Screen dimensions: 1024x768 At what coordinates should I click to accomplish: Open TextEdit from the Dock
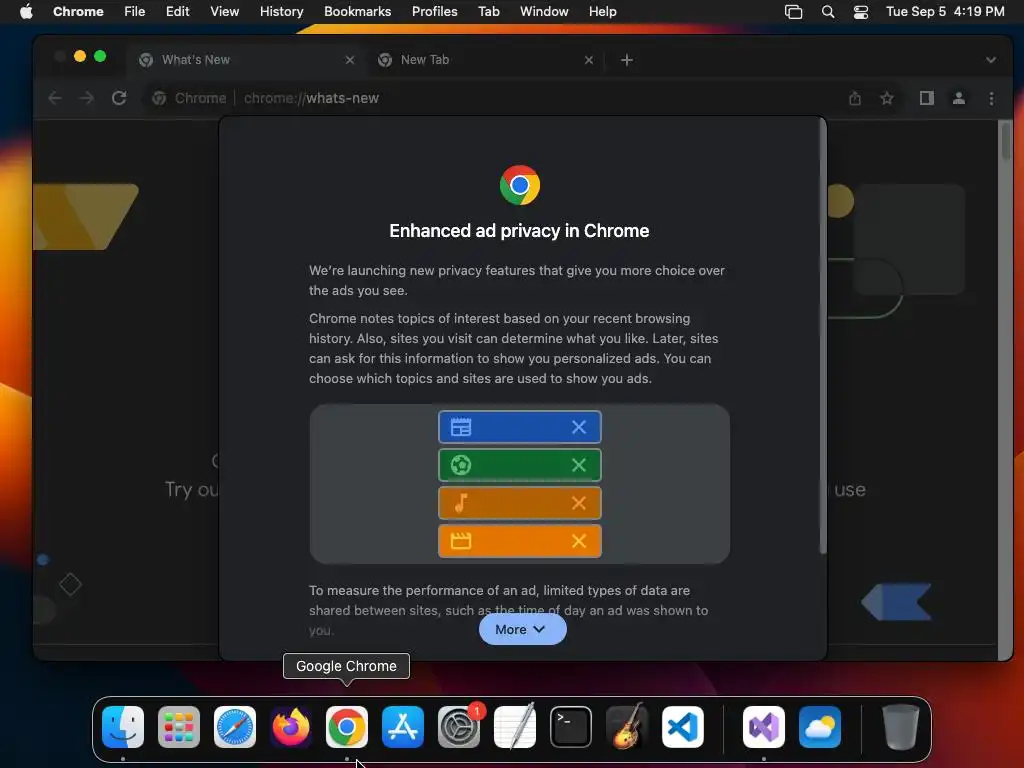[x=515, y=727]
